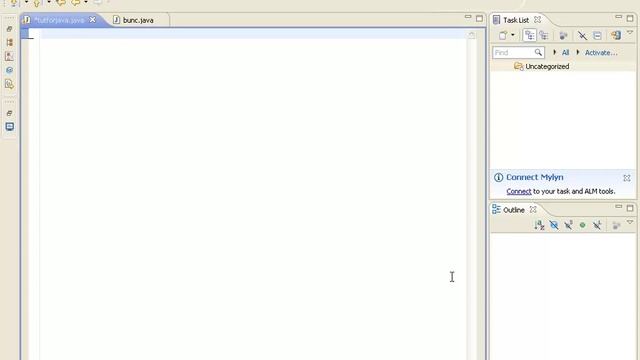Minimize the editor area
Image resolution: width=640 pixels, height=360 pixels.
(x=468, y=17)
